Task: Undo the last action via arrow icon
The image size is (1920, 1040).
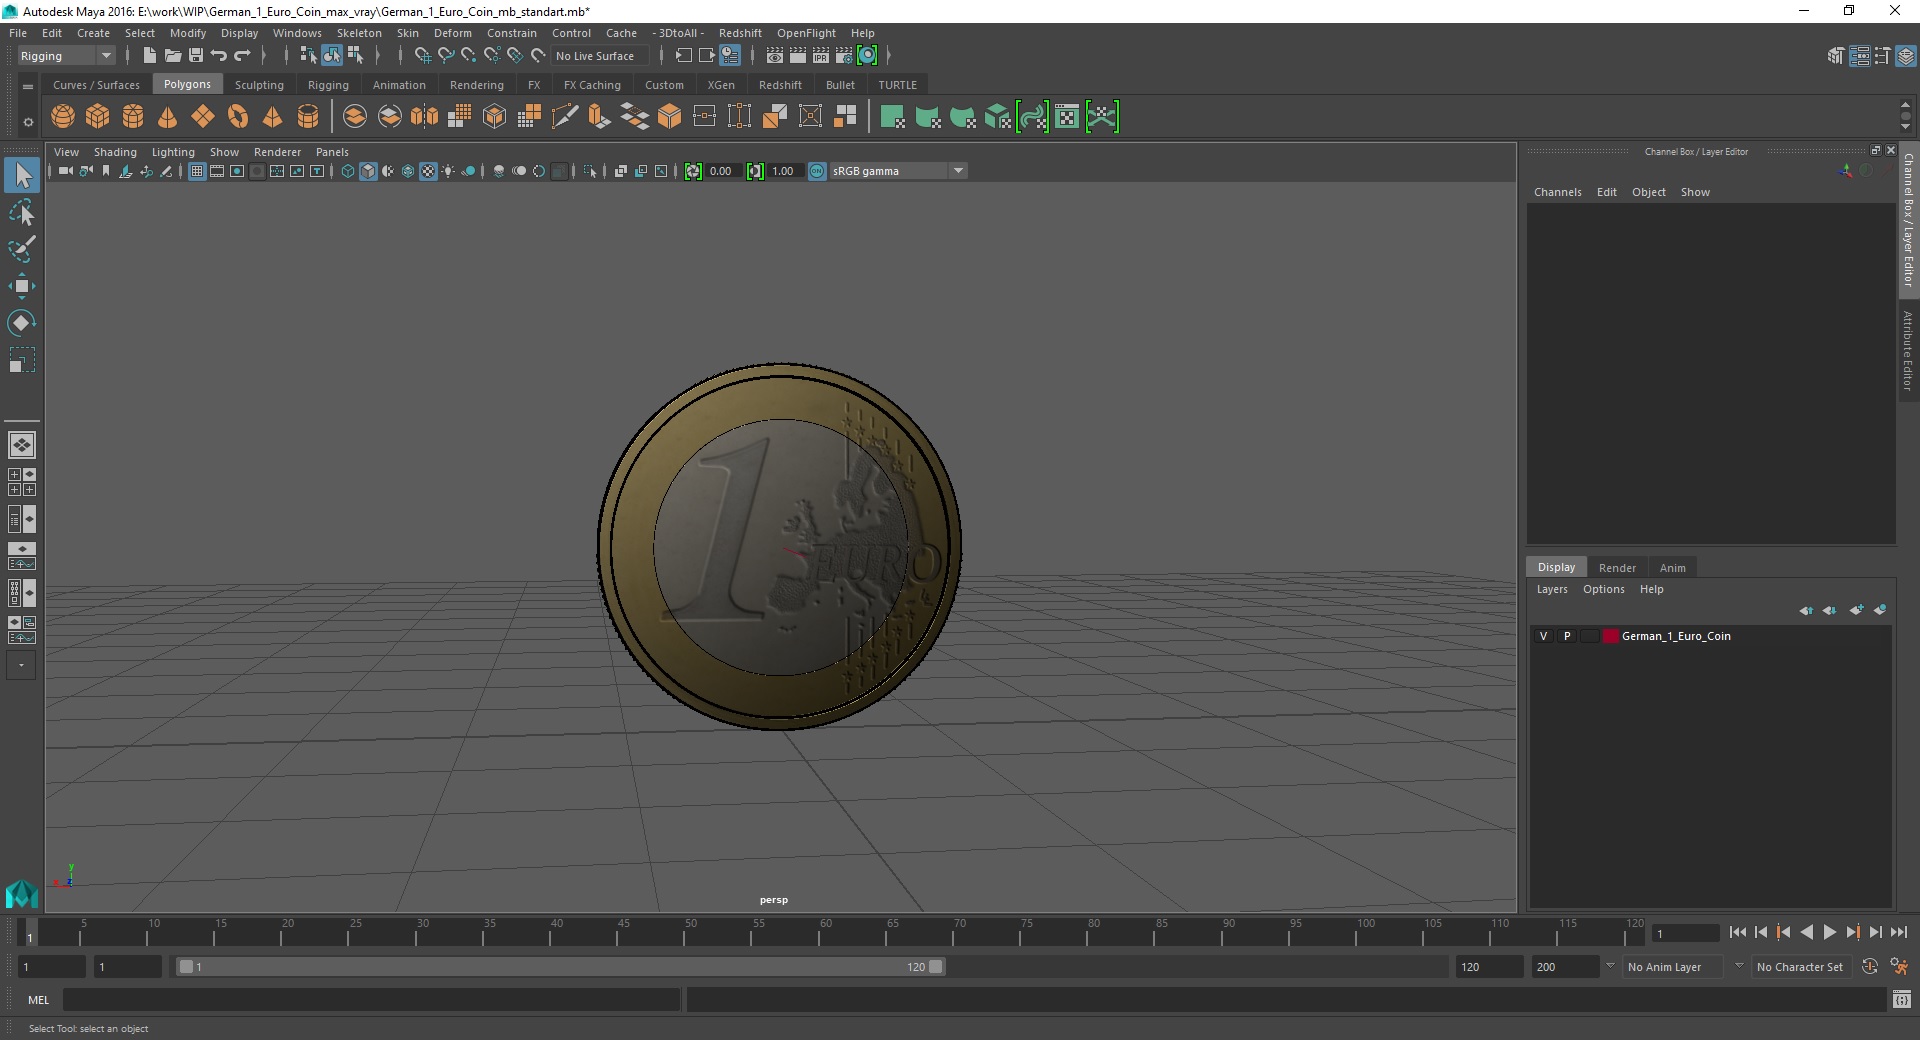Action: (219, 56)
